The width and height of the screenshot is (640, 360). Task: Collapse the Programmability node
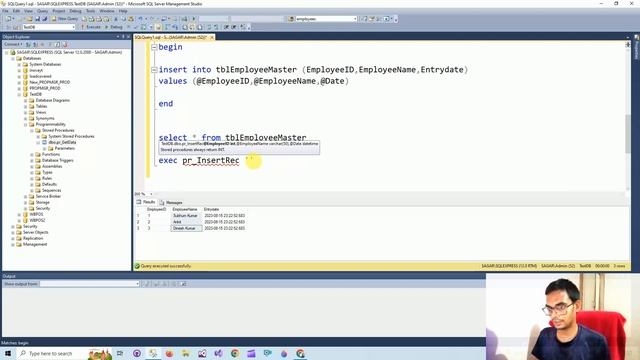click(x=25, y=124)
